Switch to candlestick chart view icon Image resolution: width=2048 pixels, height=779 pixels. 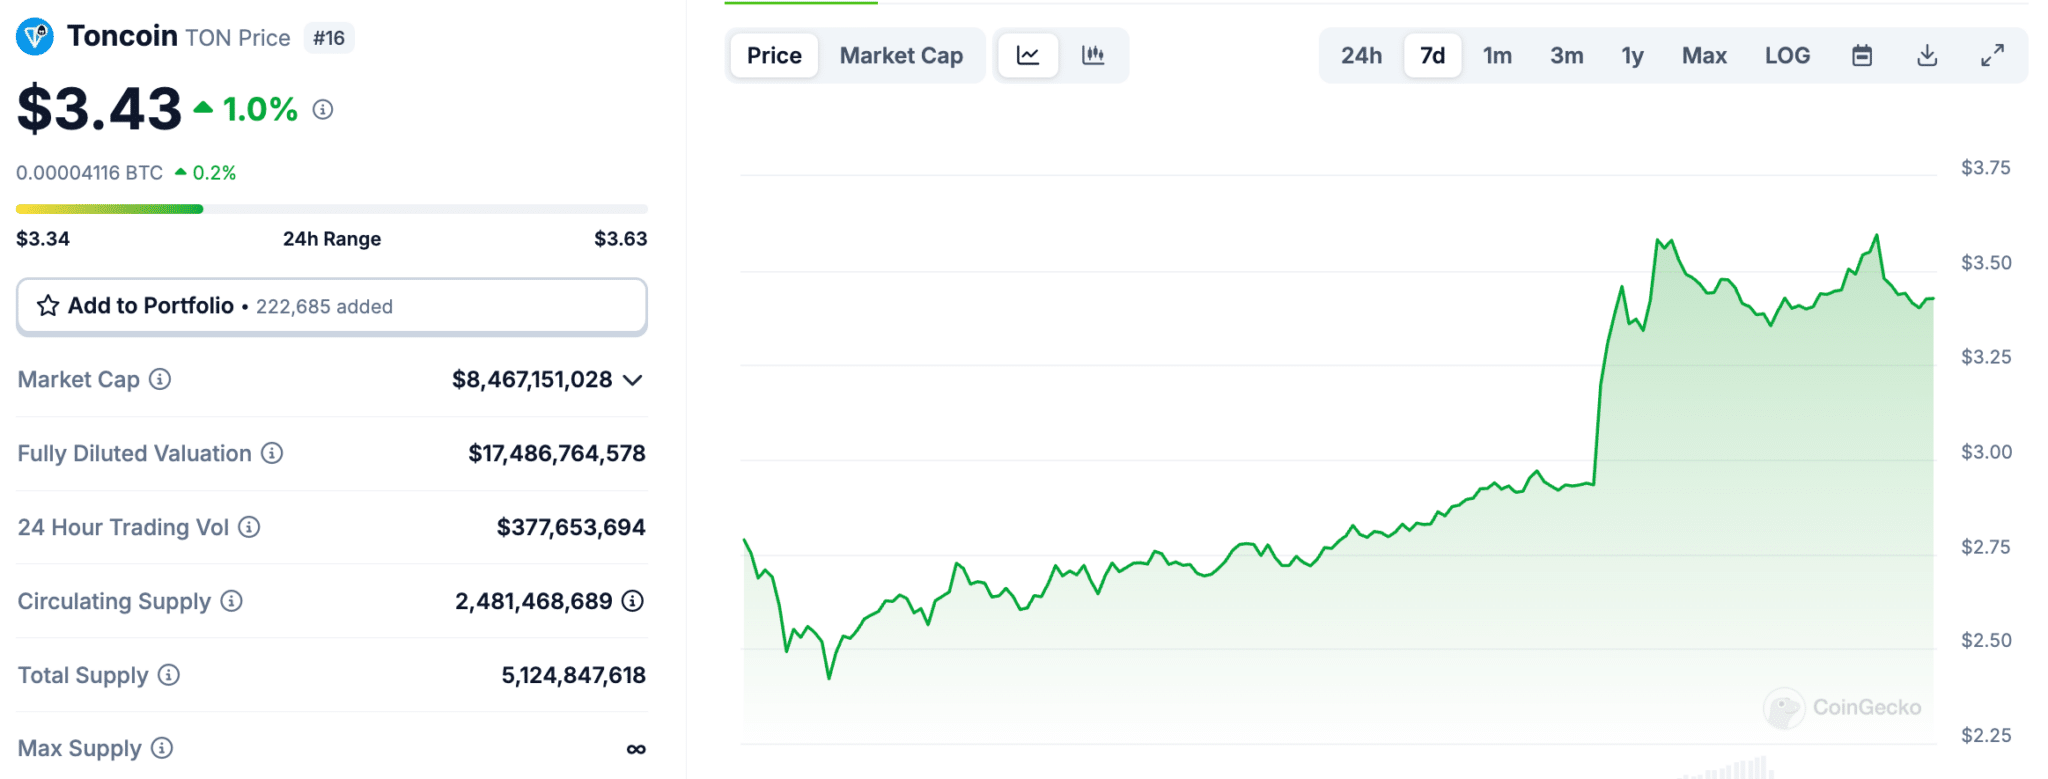point(1093,56)
